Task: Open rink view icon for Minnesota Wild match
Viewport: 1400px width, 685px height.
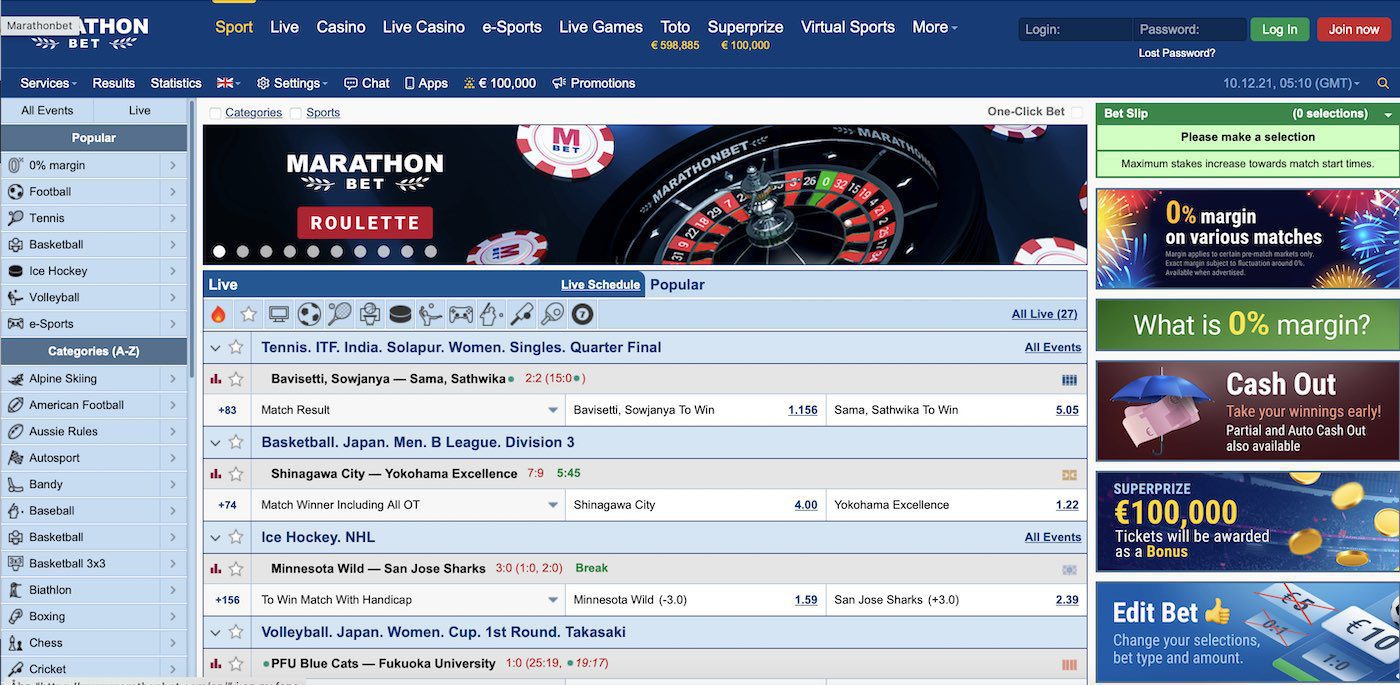Action: 1069,570
